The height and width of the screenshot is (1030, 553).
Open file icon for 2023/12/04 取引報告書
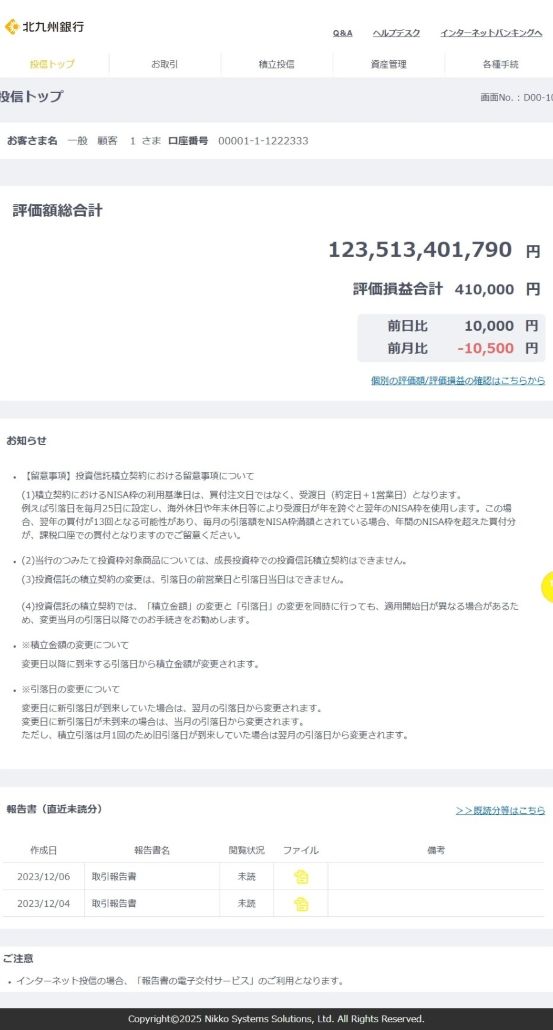[301, 904]
